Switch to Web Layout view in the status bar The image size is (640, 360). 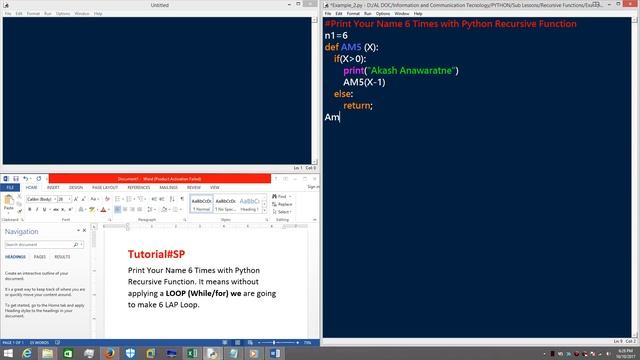tap(250, 342)
